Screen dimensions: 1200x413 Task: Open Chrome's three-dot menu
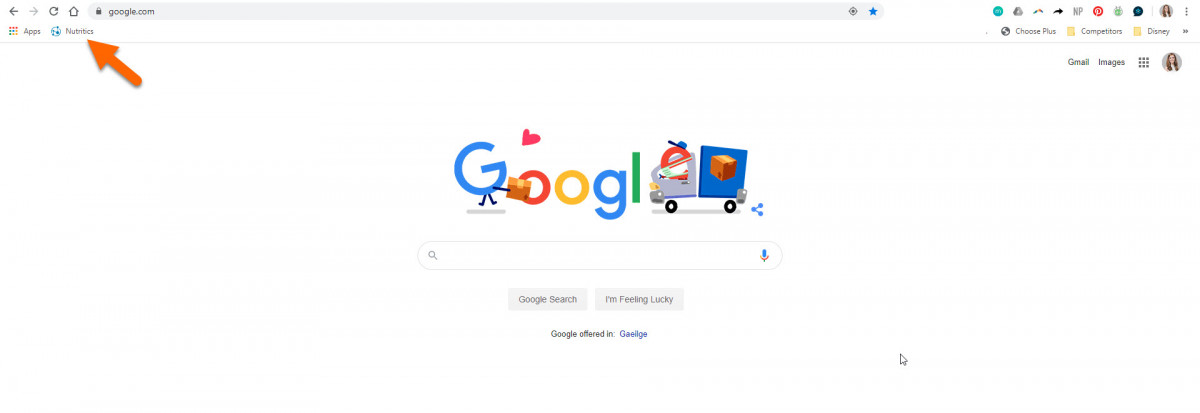tap(1186, 11)
